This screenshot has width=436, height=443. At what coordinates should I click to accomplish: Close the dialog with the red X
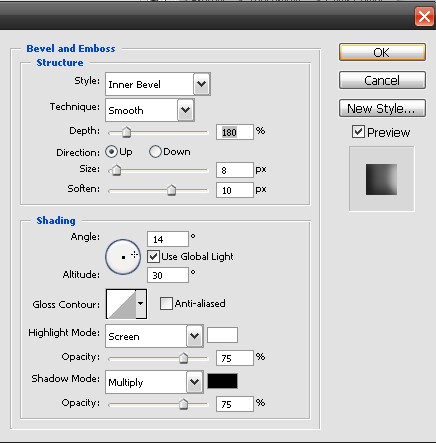tap(424, 16)
